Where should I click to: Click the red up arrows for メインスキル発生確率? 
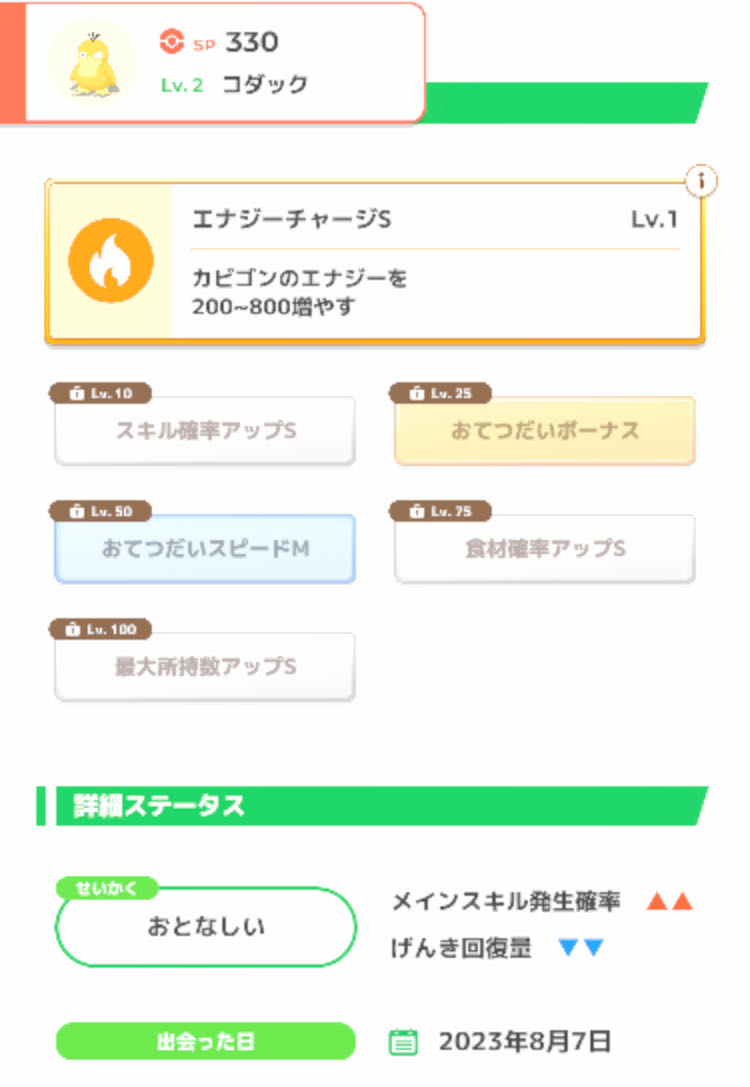(669, 902)
